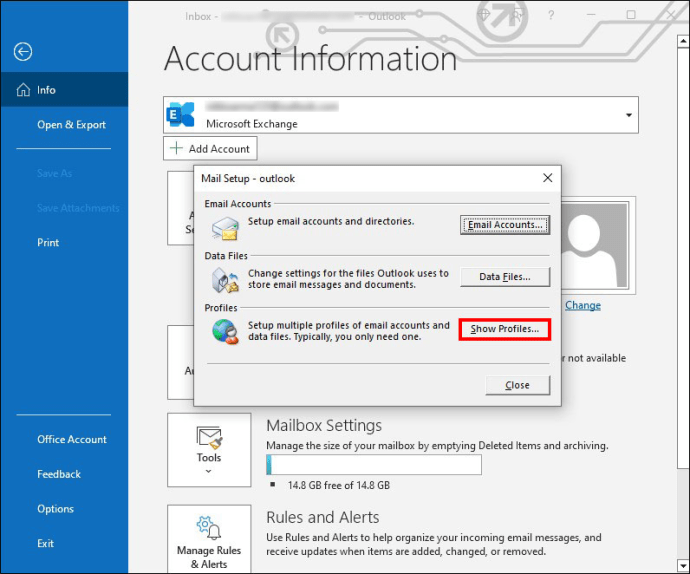Image resolution: width=690 pixels, height=574 pixels.
Task: Click the plus icon on Add Account
Action: (176, 148)
